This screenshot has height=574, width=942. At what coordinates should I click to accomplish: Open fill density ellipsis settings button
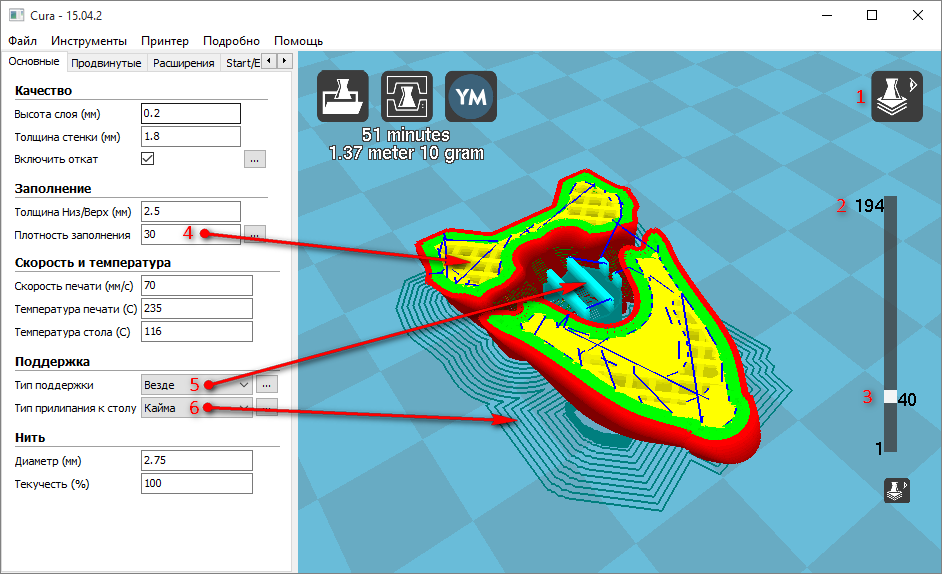tap(254, 234)
